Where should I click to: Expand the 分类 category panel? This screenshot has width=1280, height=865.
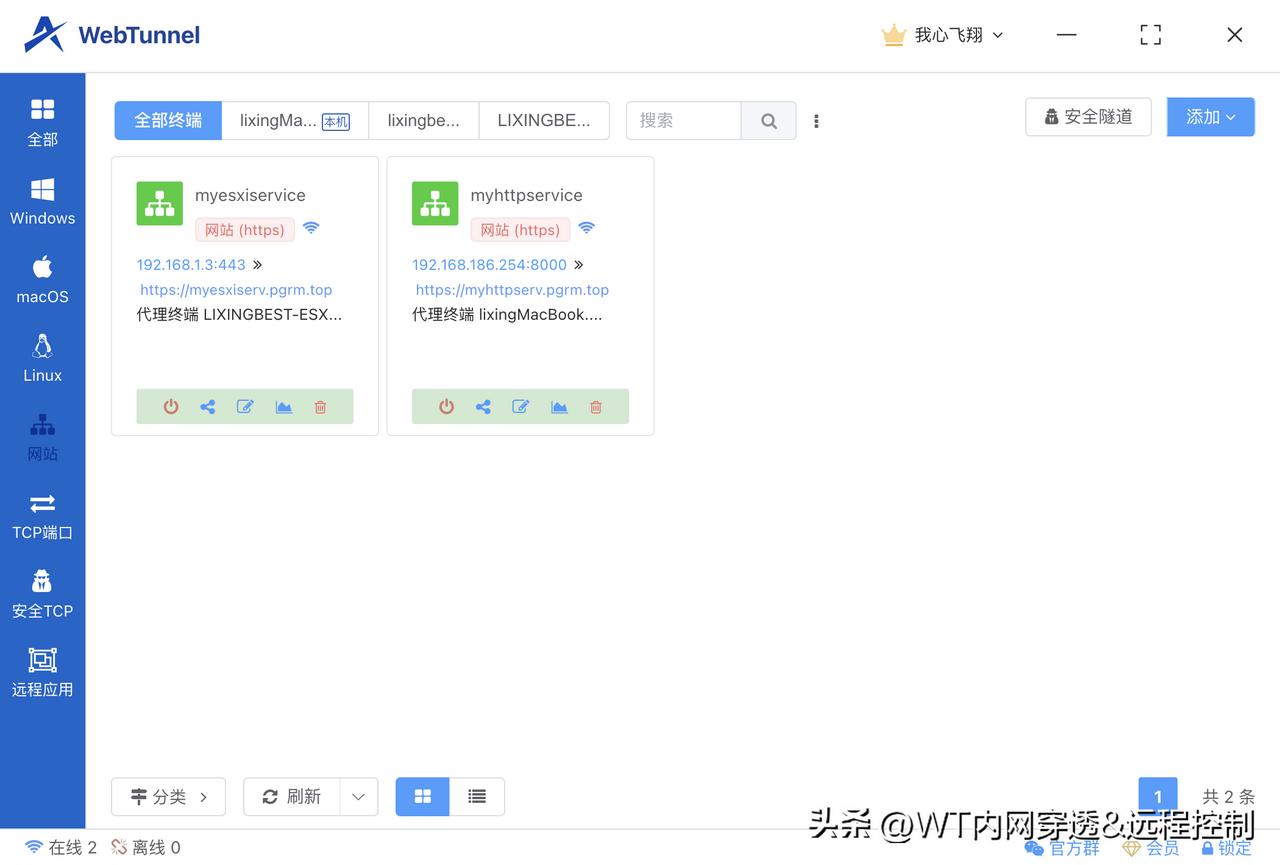(x=169, y=797)
